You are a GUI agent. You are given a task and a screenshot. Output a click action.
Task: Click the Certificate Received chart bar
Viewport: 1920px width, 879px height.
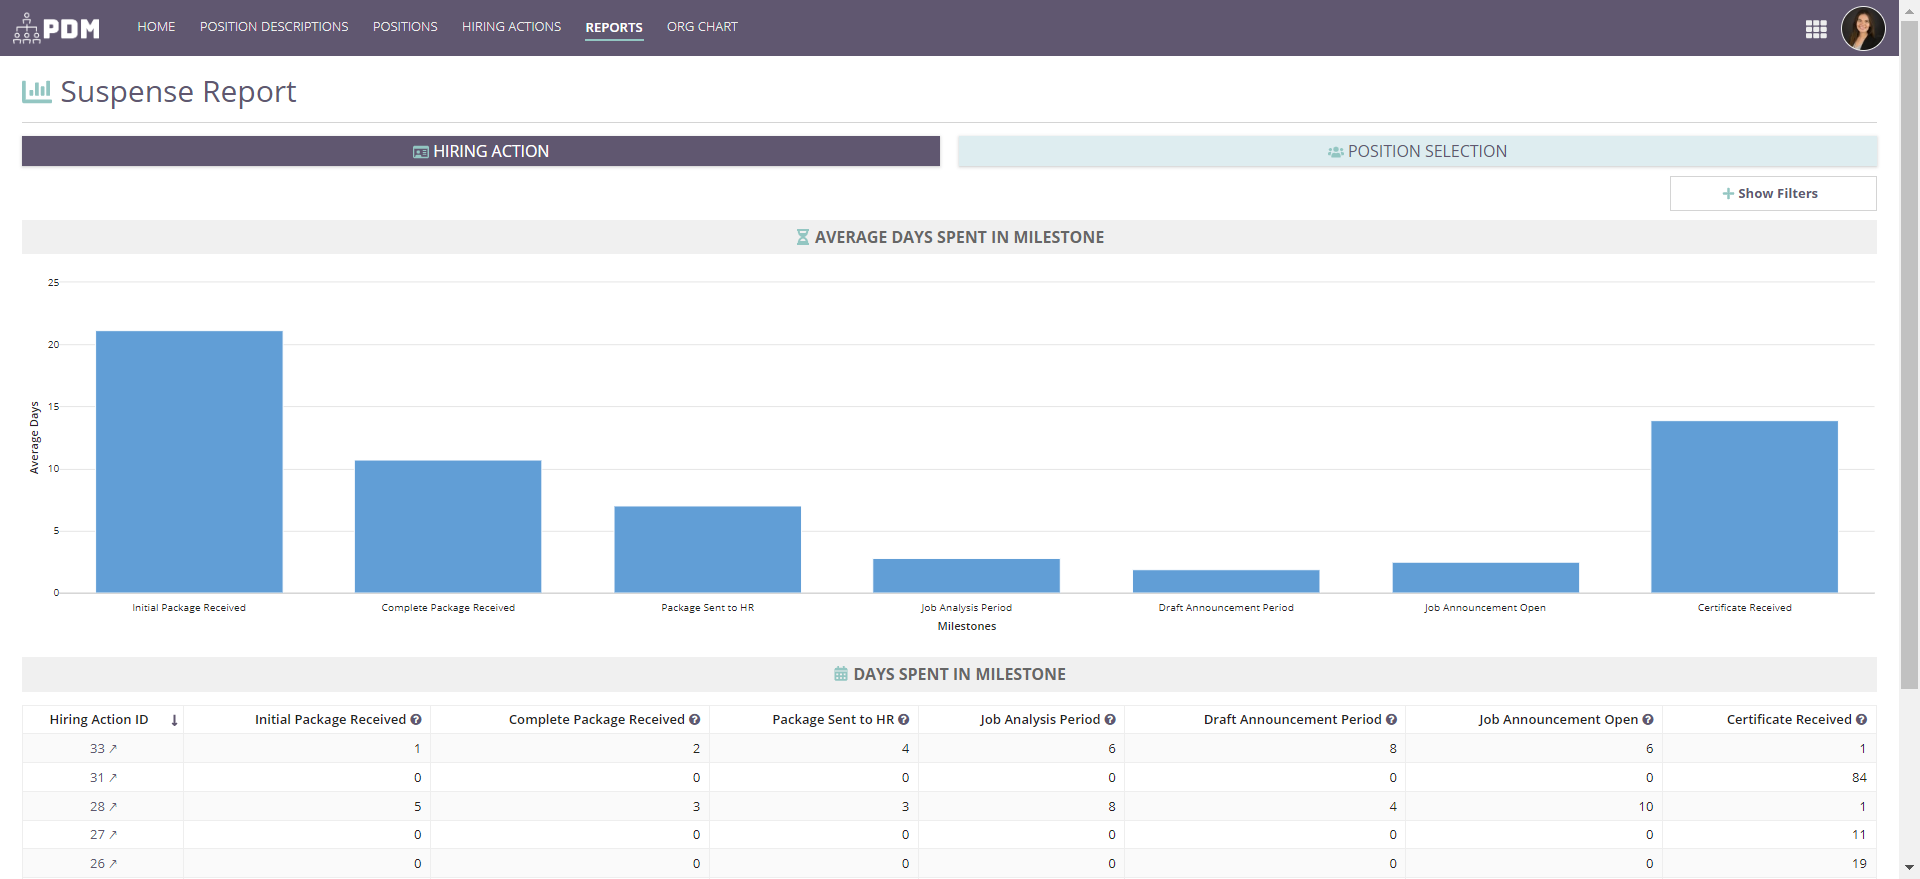point(1745,507)
